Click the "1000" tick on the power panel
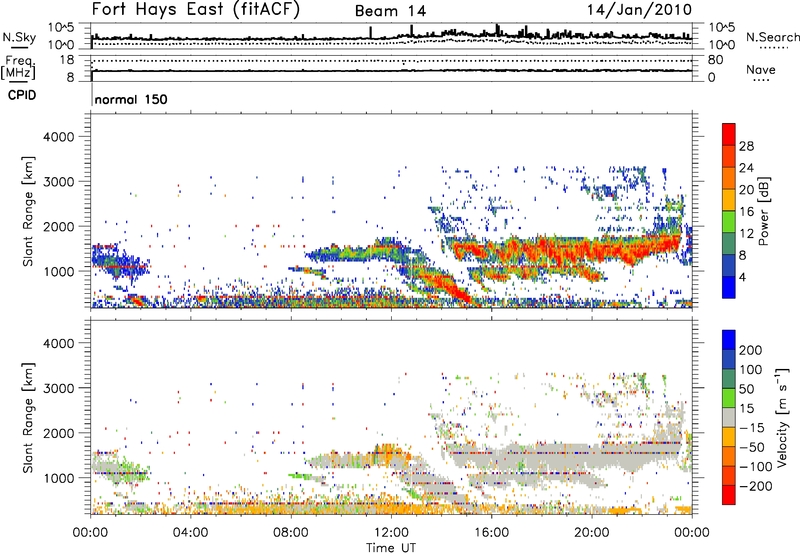Screen dimensions: 800x554 (58, 271)
